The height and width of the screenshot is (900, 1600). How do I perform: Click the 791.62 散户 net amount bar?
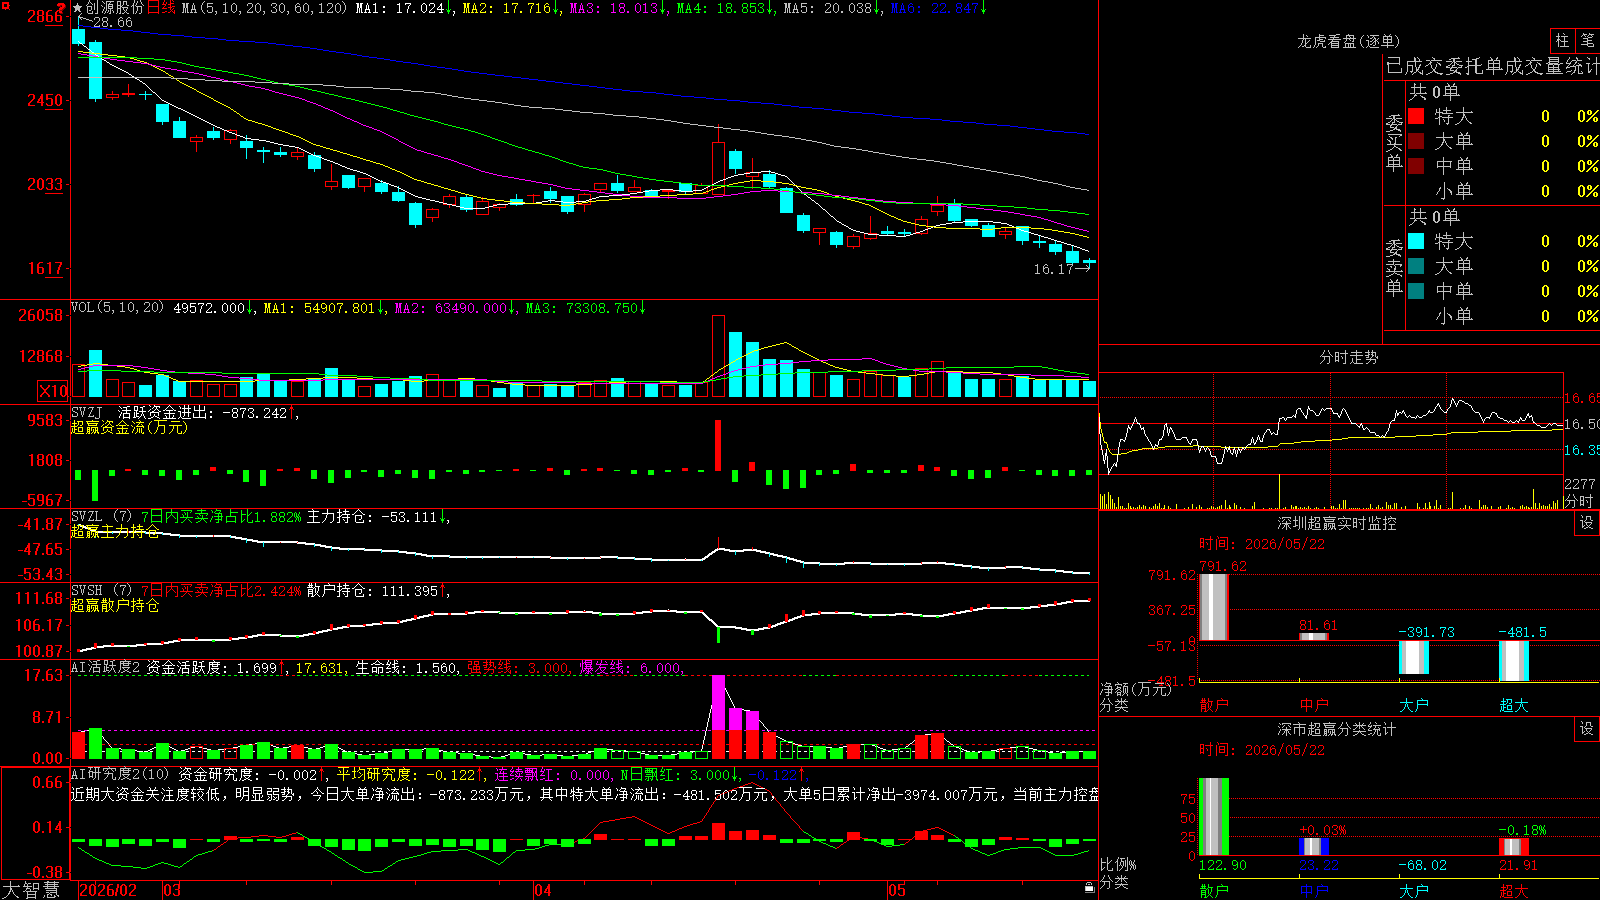coord(1214,607)
